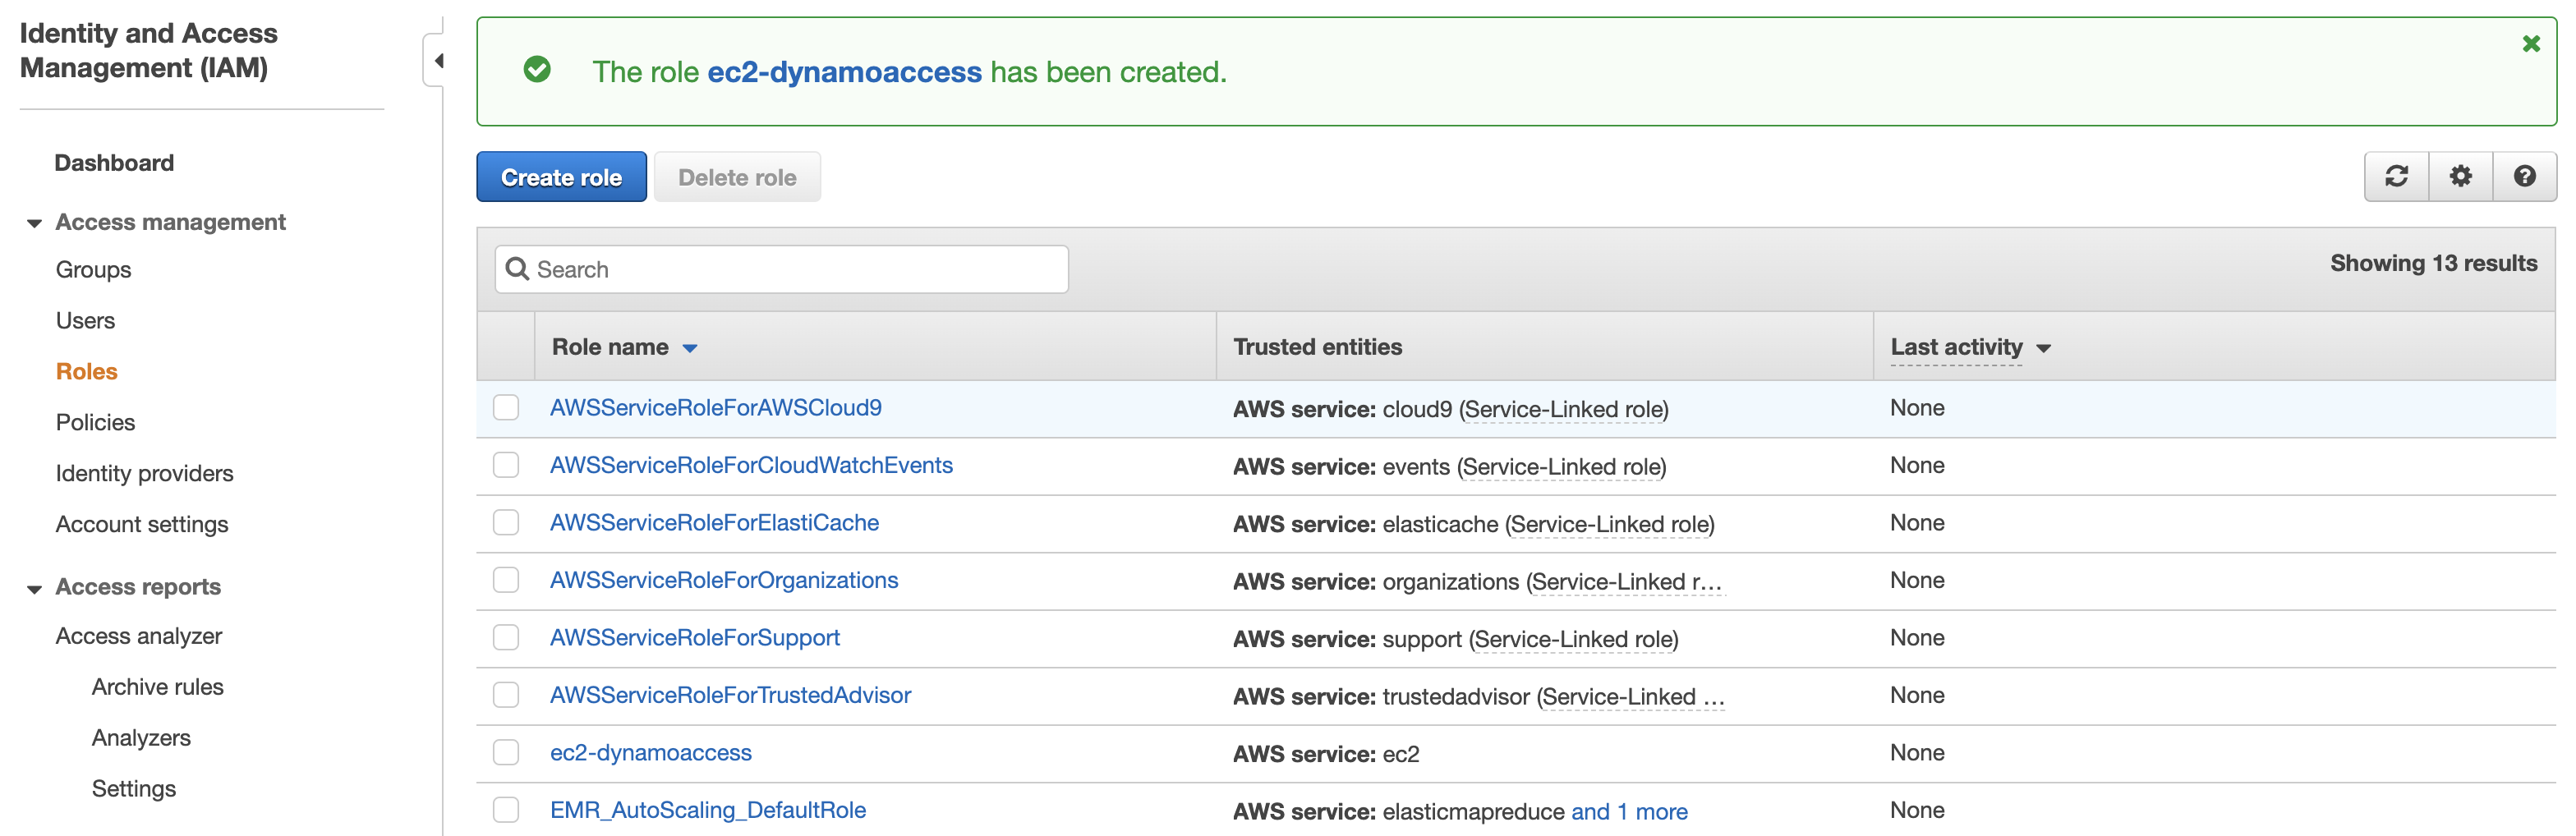Select AWSServiceRoleForElastiCache checkbox
Screen dimensions: 2576x836
click(x=506, y=523)
